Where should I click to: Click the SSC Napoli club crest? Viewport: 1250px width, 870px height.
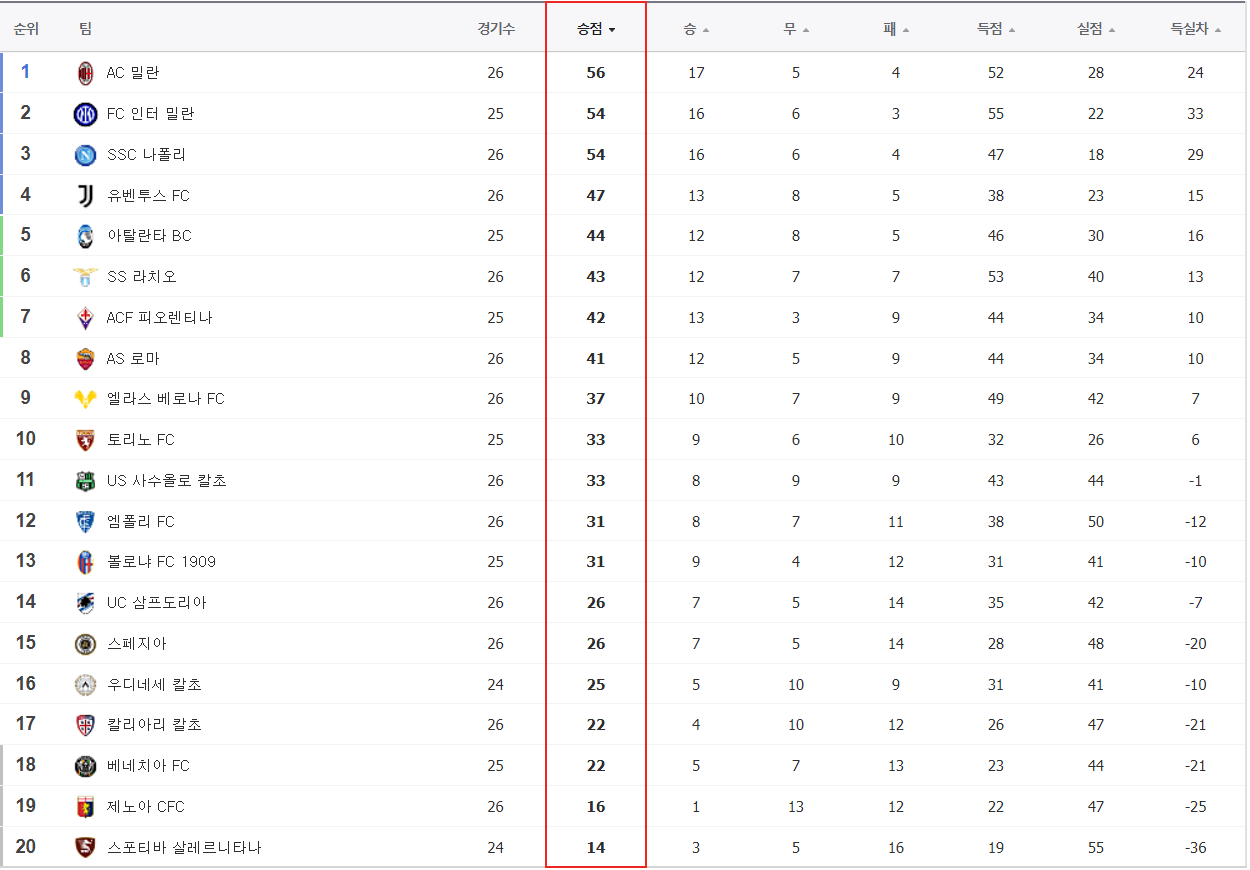85,155
